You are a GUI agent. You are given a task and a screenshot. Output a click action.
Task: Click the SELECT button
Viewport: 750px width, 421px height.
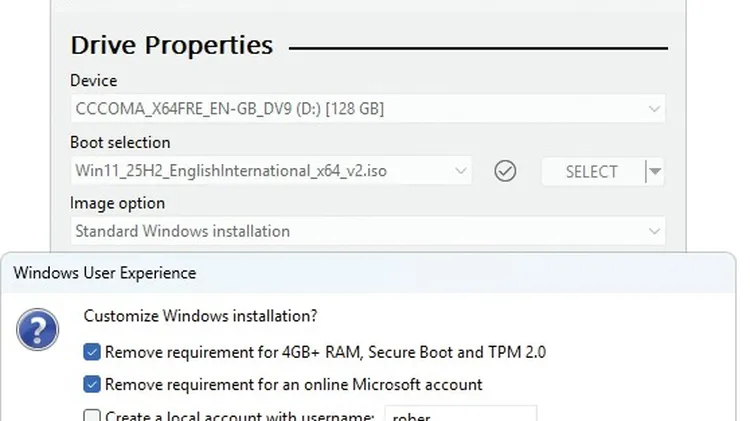[592, 172]
